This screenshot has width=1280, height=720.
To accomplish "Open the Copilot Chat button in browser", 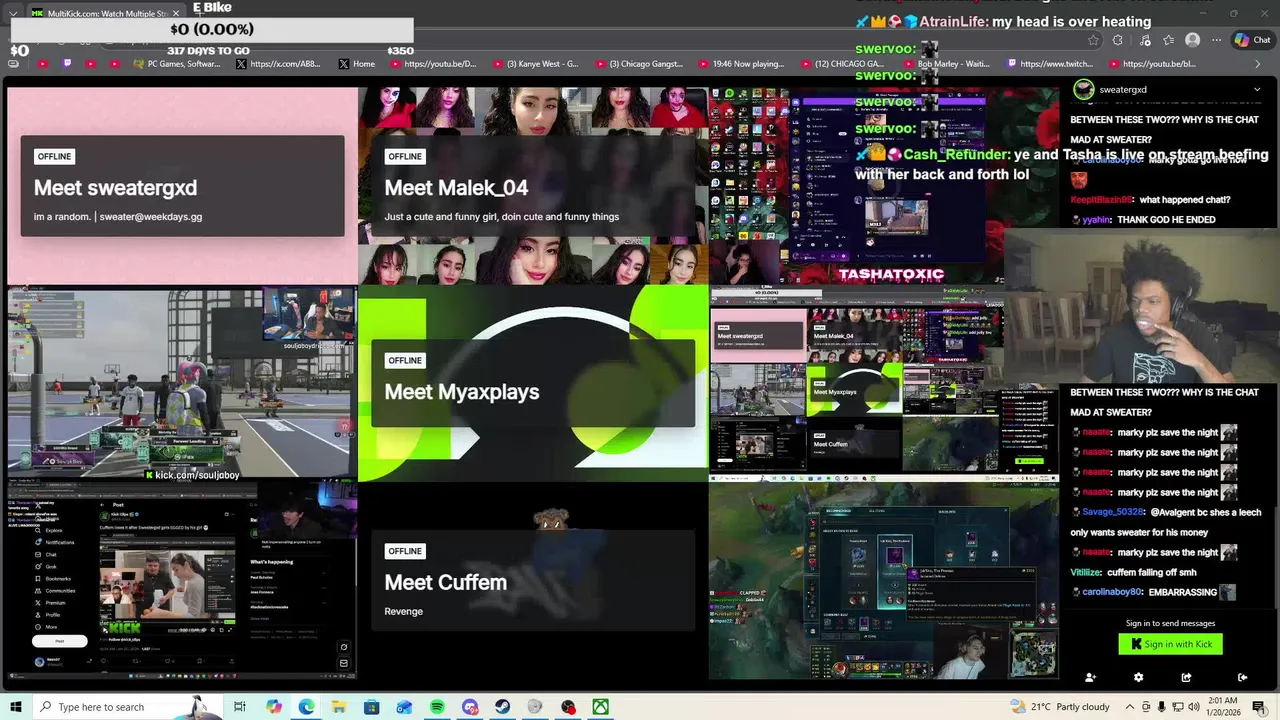I will pyautogui.click(x=1252, y=40).
